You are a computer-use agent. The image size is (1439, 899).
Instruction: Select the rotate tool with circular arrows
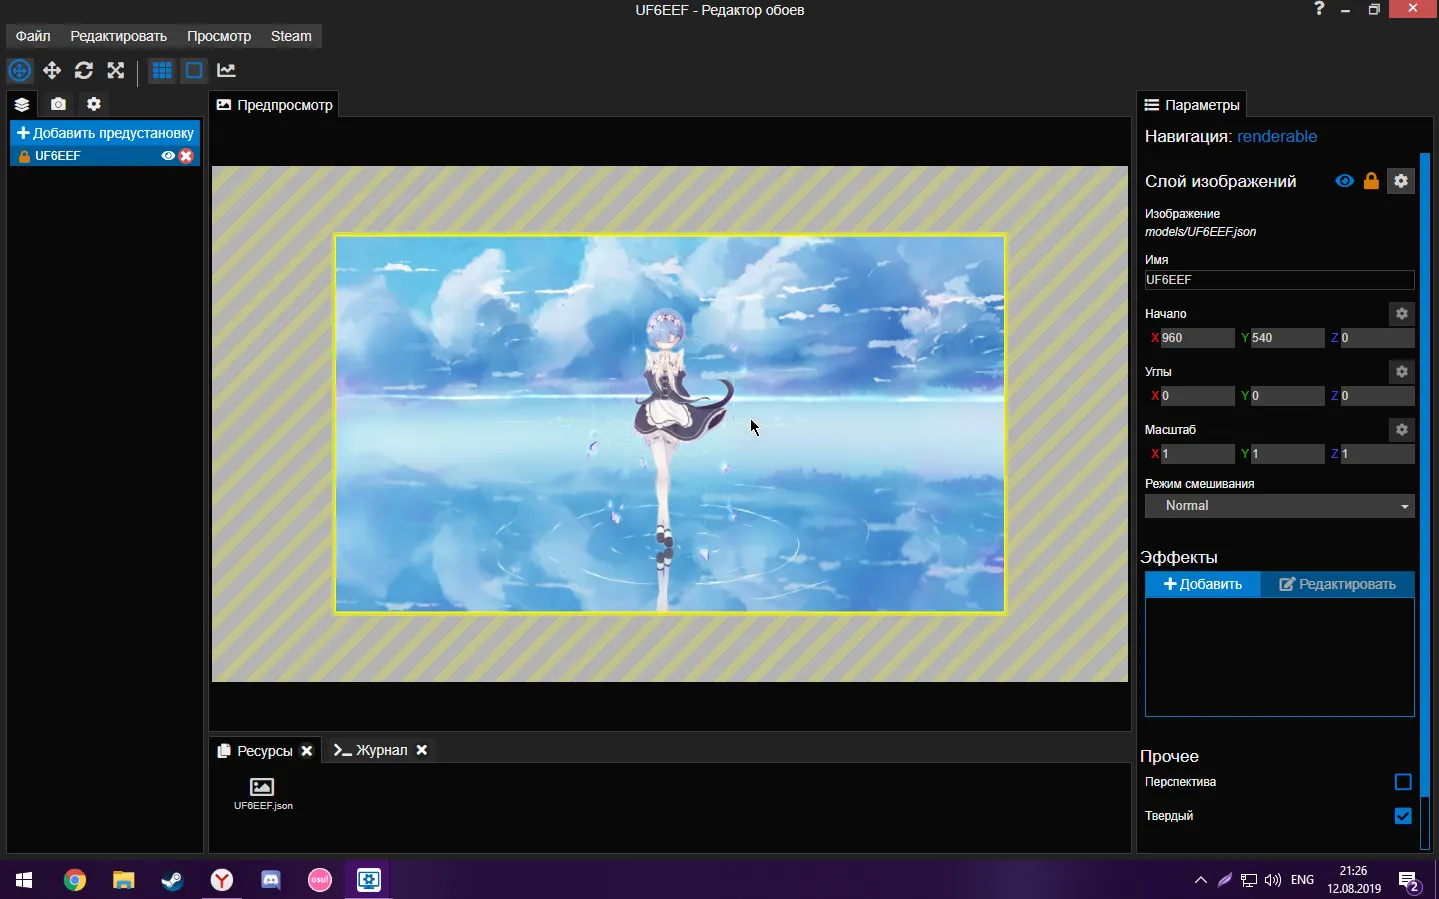[84, 70]
